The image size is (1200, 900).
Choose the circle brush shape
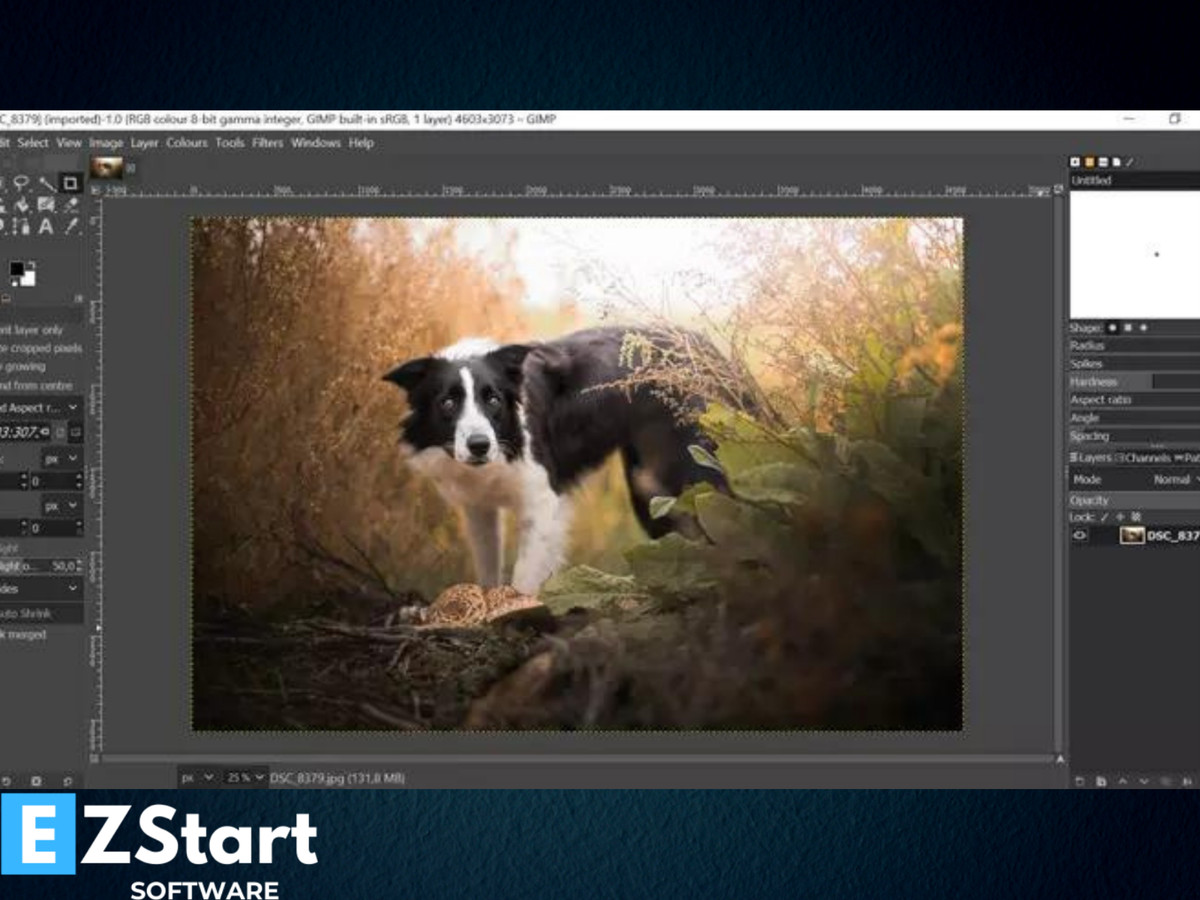(x=1113, y=328)
